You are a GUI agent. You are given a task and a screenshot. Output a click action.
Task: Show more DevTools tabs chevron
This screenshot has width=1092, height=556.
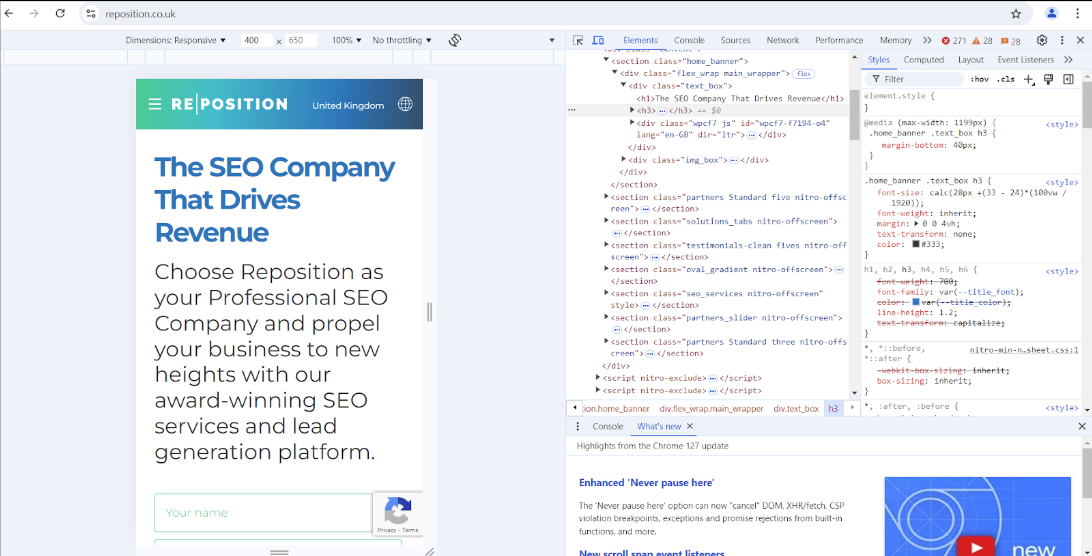pyautogui.click(x=927, y=40)
